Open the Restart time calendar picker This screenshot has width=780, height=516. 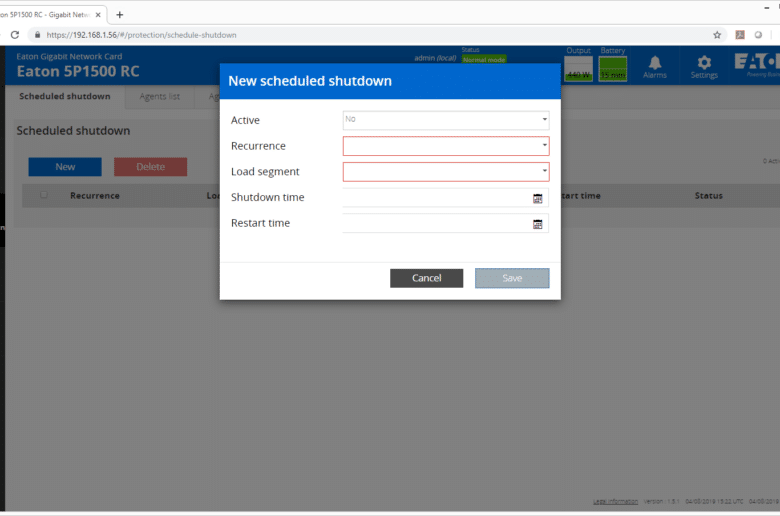pos(537,224)
